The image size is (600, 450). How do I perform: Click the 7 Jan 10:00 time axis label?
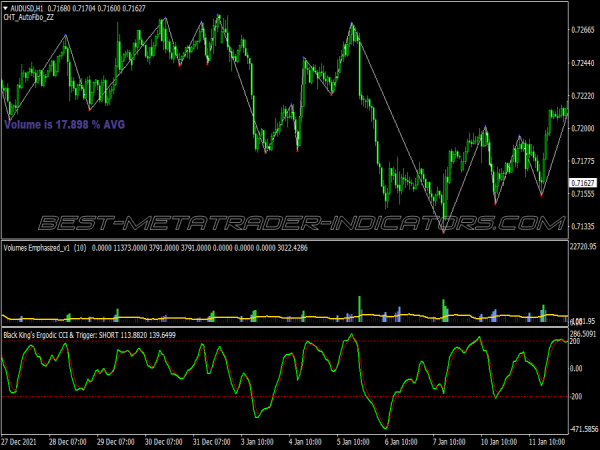tap(449, 442)
